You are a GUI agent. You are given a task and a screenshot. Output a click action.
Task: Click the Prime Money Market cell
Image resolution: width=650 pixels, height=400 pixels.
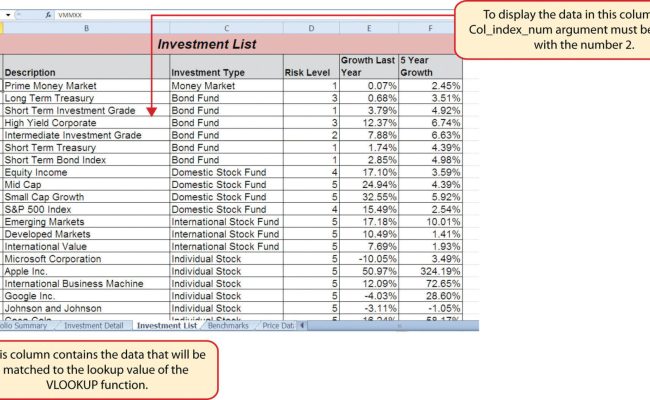86,86
